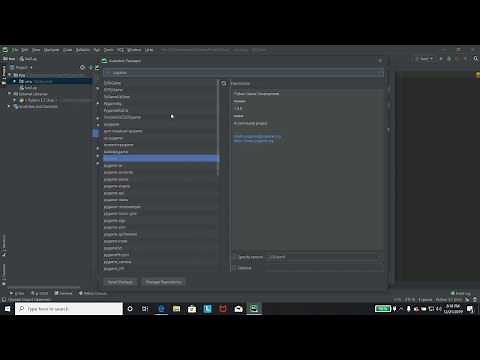Click the Install Package button
Screen dimensions: 480x360
pyautogui.click(x=120, y=282)
